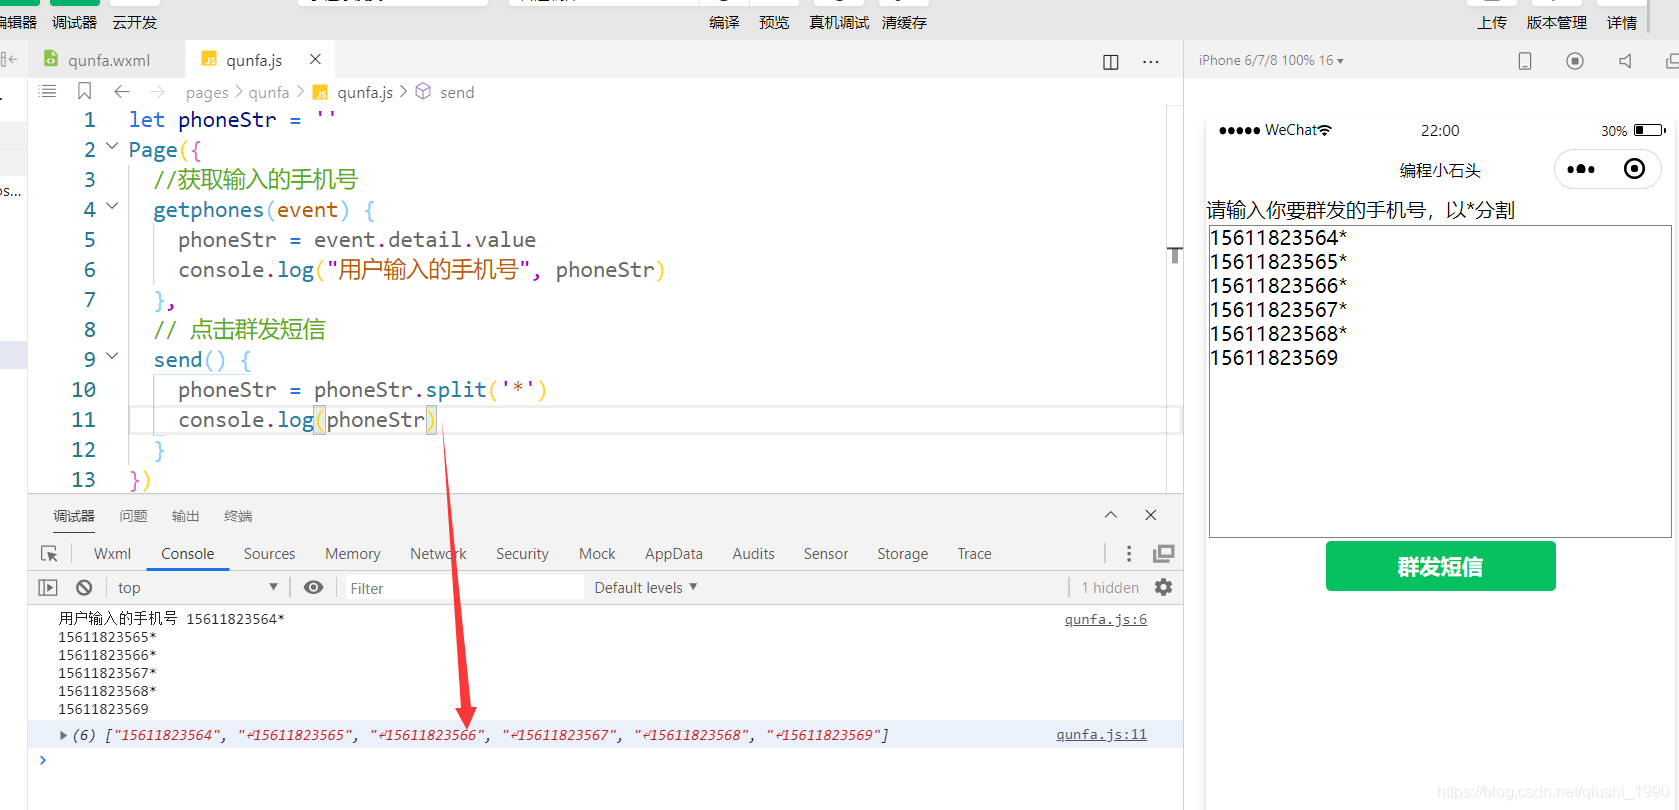Select the 调试器 panel tab
This screenshot has width=1679, height=810.
[74, 516]
